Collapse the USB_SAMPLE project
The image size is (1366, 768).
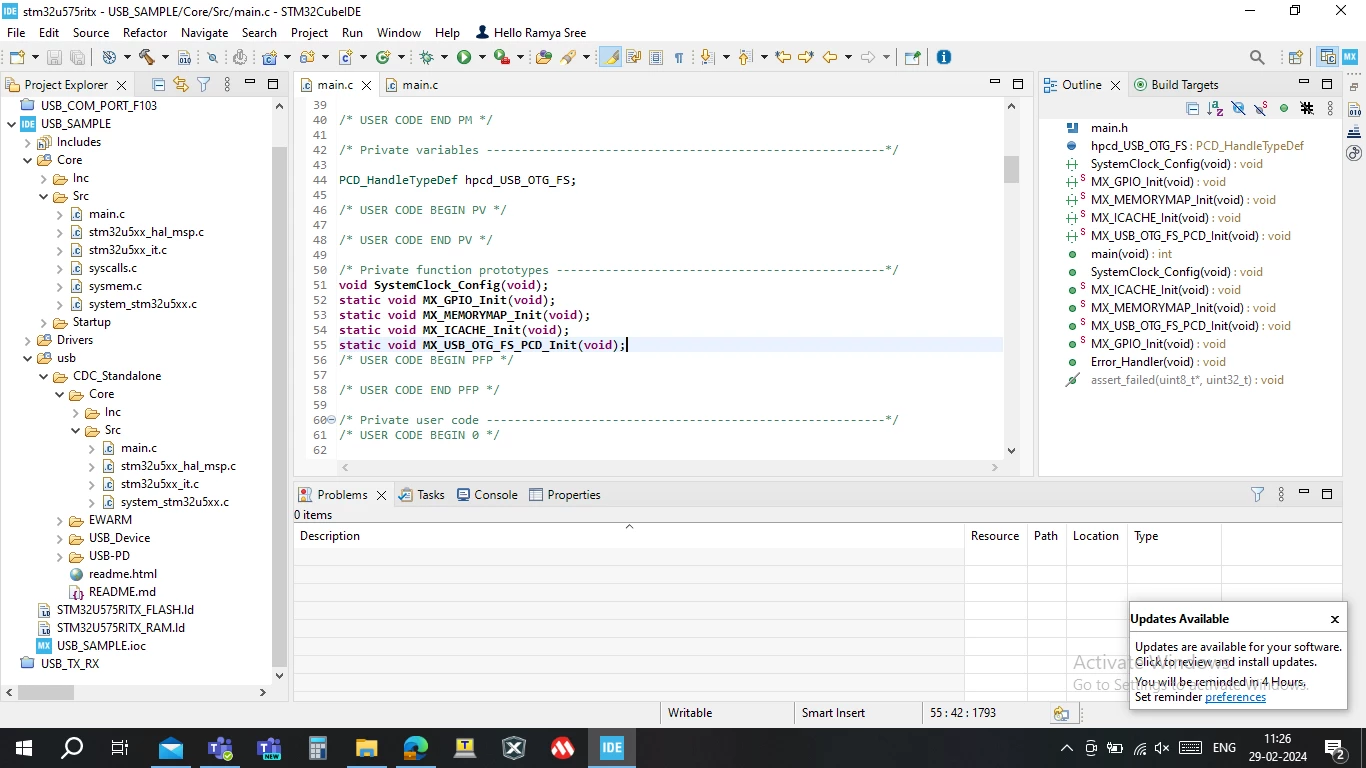(11, 124)
